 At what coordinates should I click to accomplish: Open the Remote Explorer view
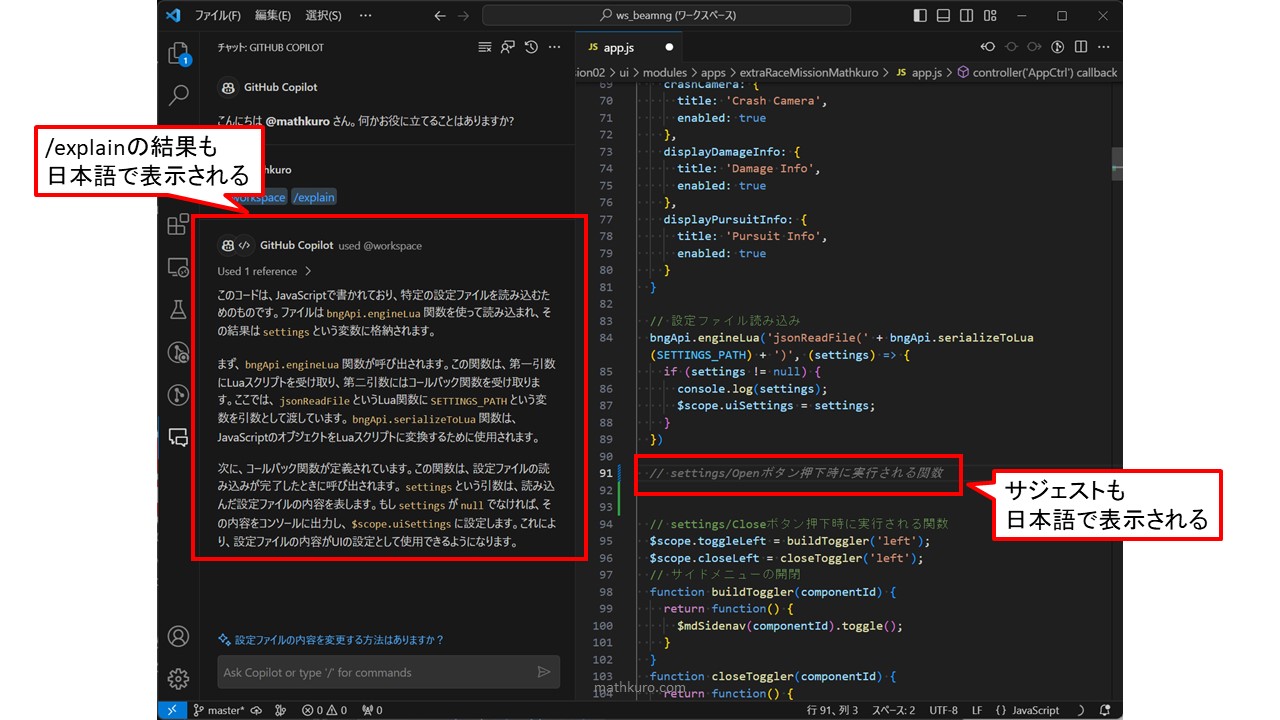(x=178, y=267)
